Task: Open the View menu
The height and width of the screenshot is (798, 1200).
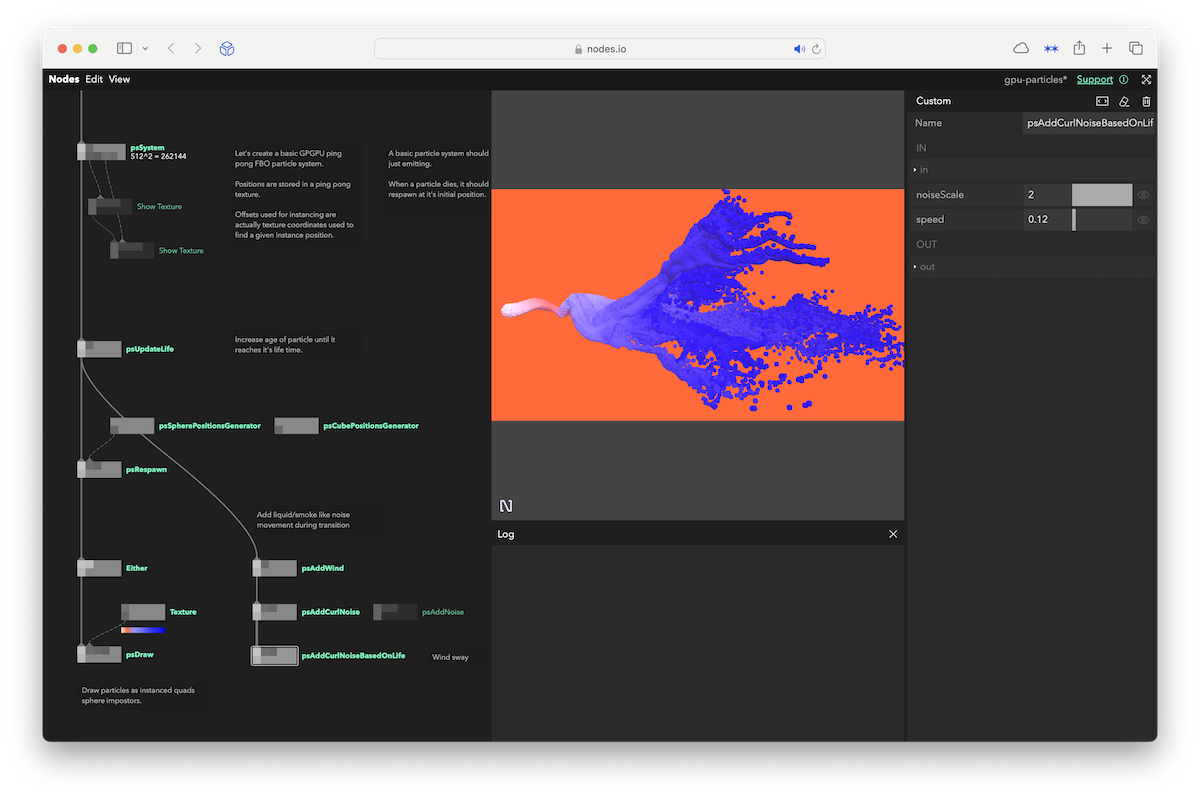Action: (119, 79)
